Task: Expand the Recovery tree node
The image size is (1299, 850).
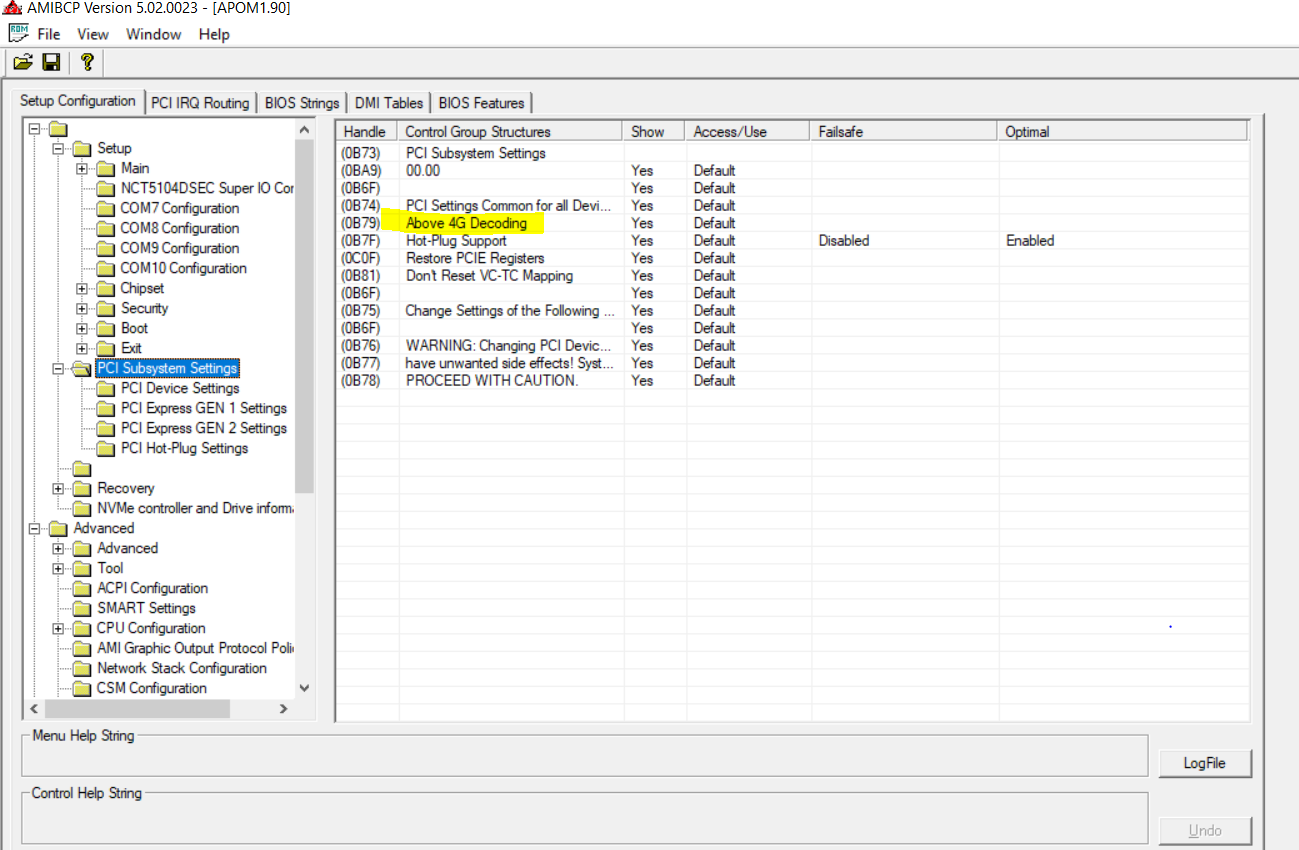Action: click(58, 488)
